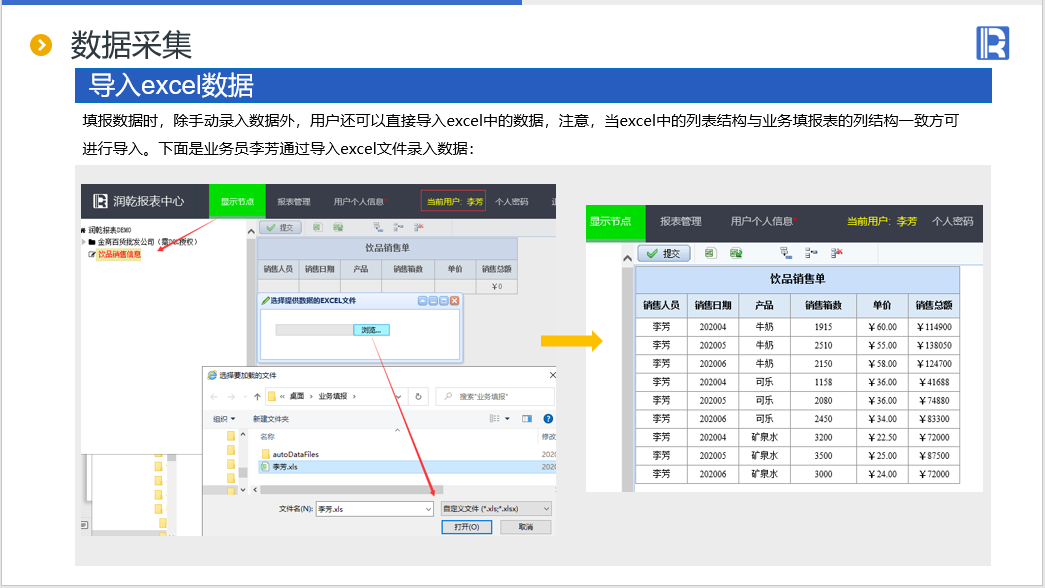The width and height of the screenshot is (1045, 588).
Task: Click the insert-row icon above the filled sales table
Action: [x=786, y=253]
